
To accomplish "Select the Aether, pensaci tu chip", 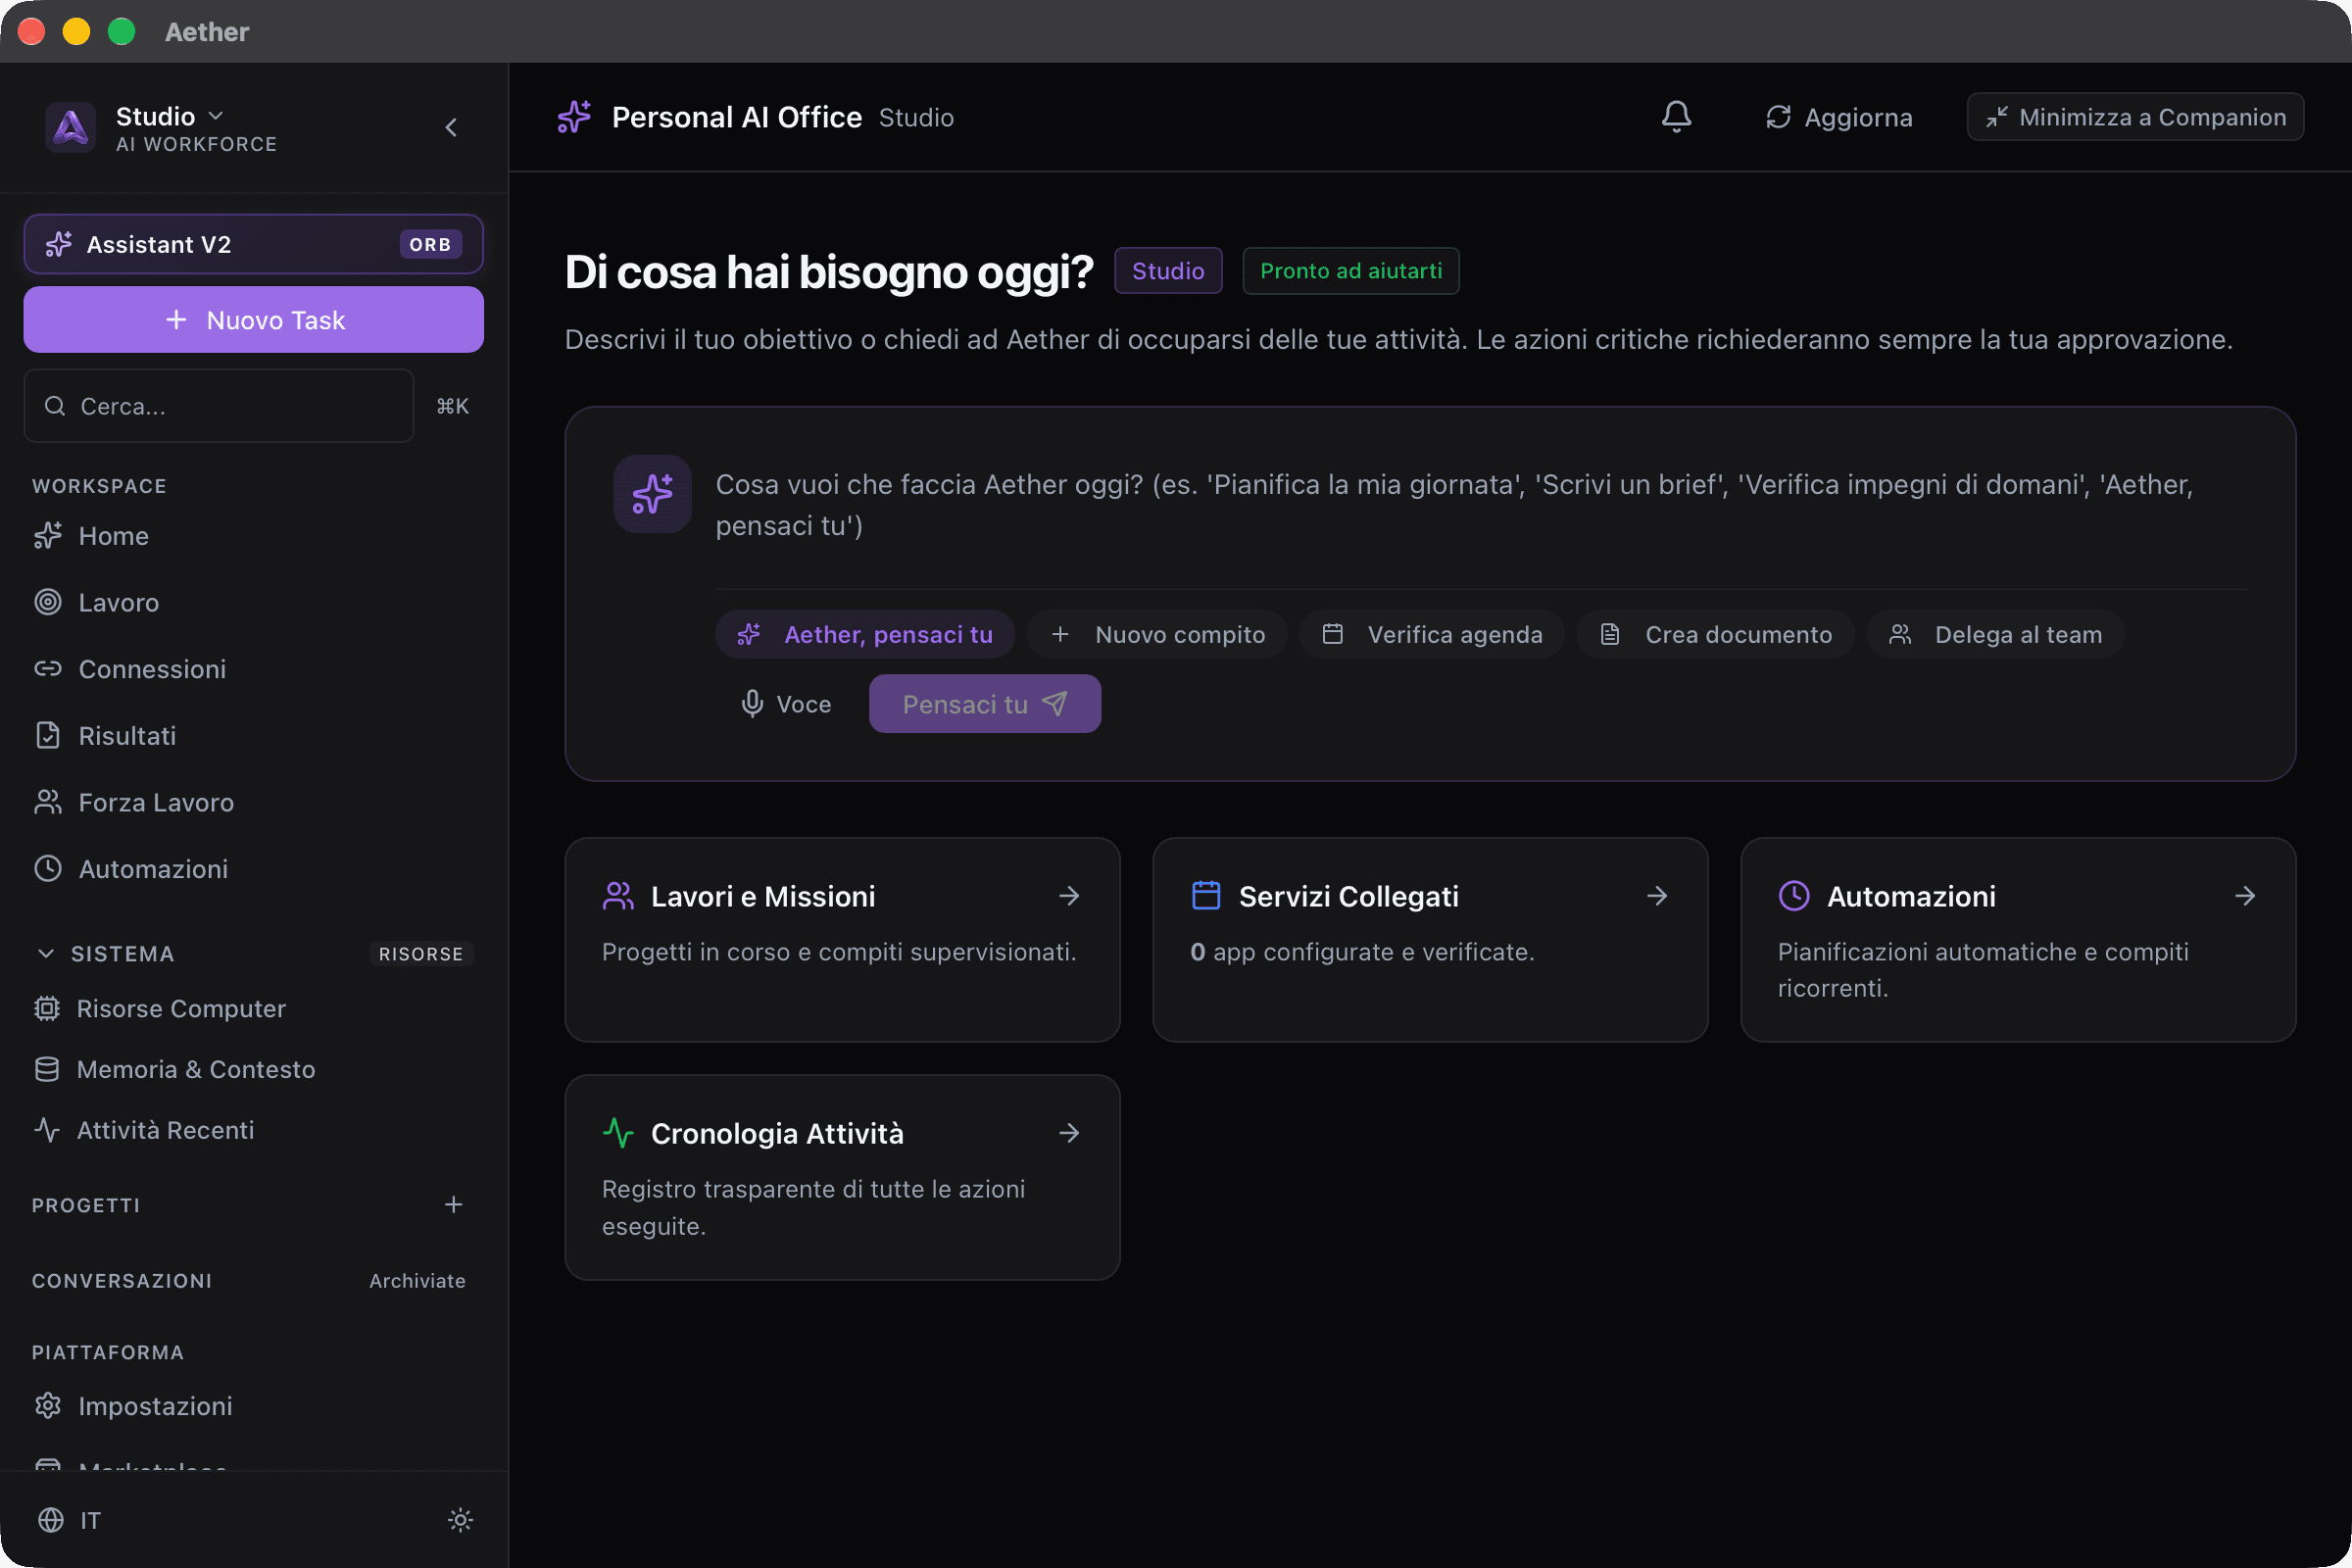I will [x=865, y=634].
